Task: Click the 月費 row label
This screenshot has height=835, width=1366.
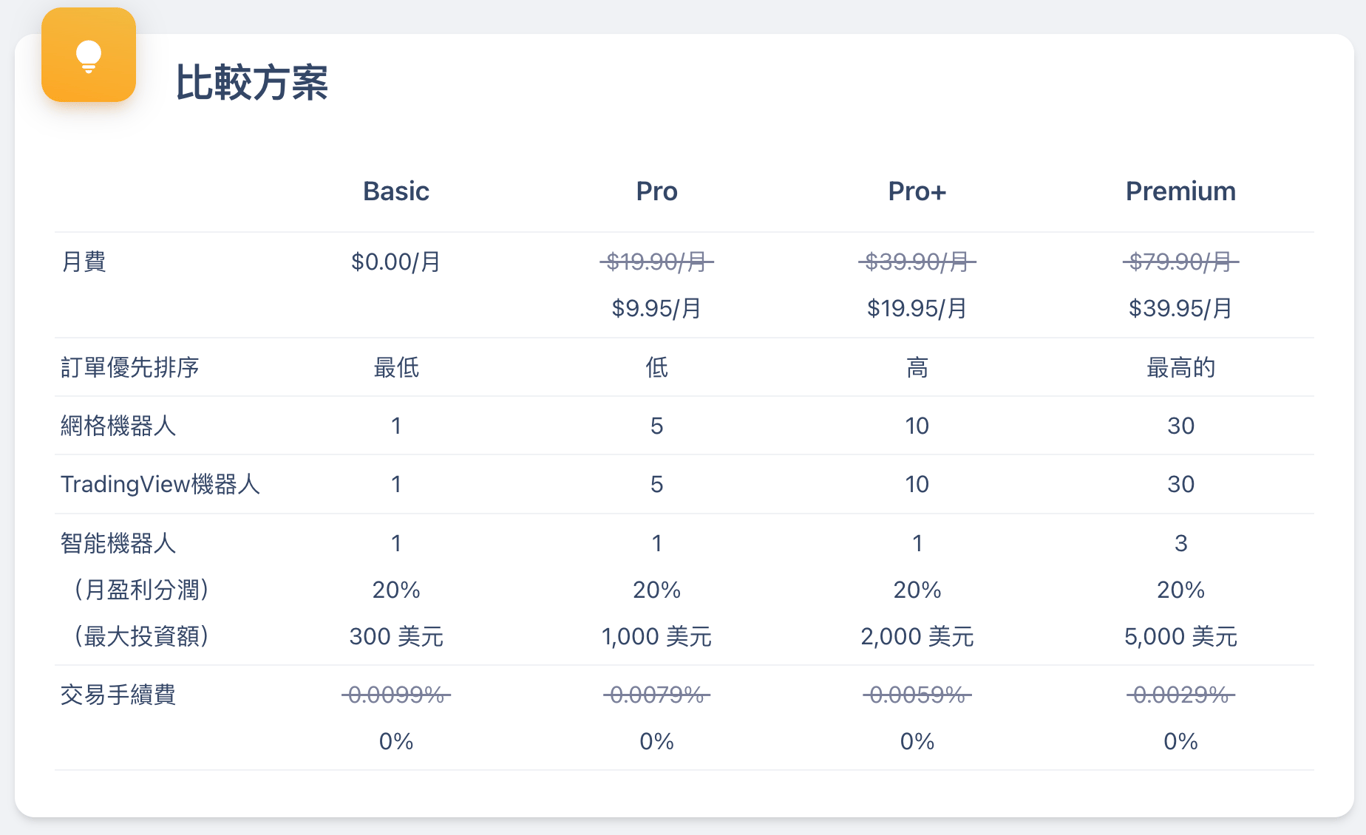Action: pyautogui.click(x=84, y=262)
